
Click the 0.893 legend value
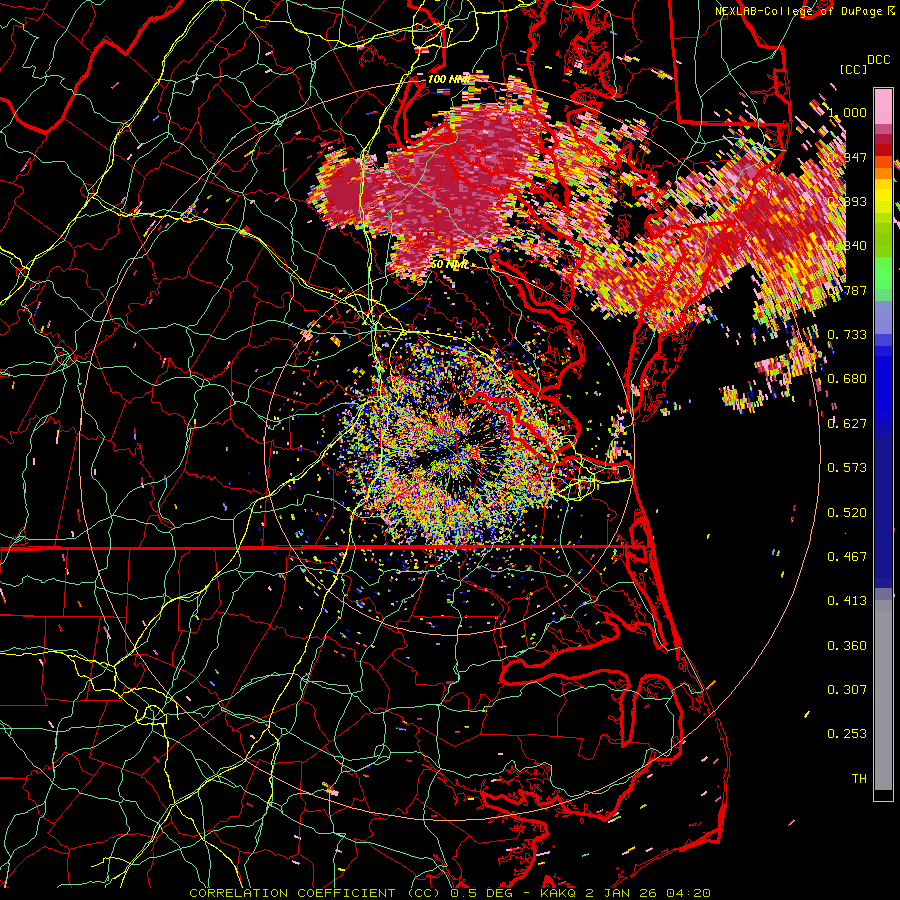click(x=847, y=201)
